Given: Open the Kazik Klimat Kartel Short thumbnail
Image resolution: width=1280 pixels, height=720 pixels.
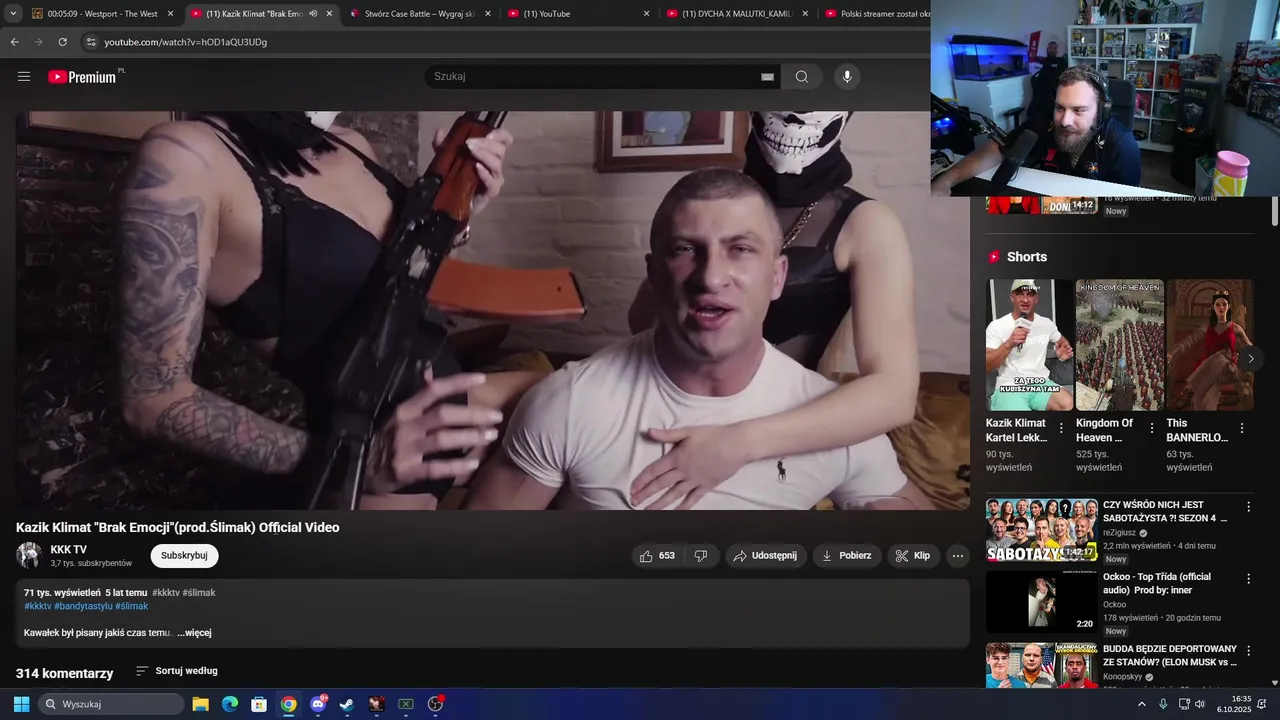Looking at the screenshot, I should (x=1029, y=345).
